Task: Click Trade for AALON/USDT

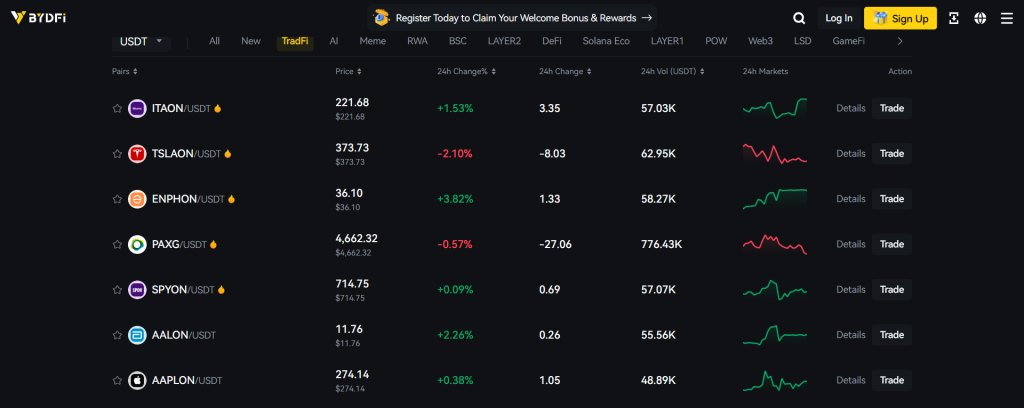Action: point(891,334)
